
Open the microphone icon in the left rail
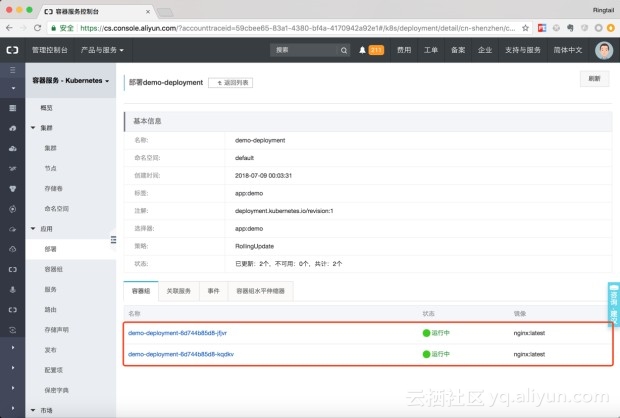click(x=13, y=289)
